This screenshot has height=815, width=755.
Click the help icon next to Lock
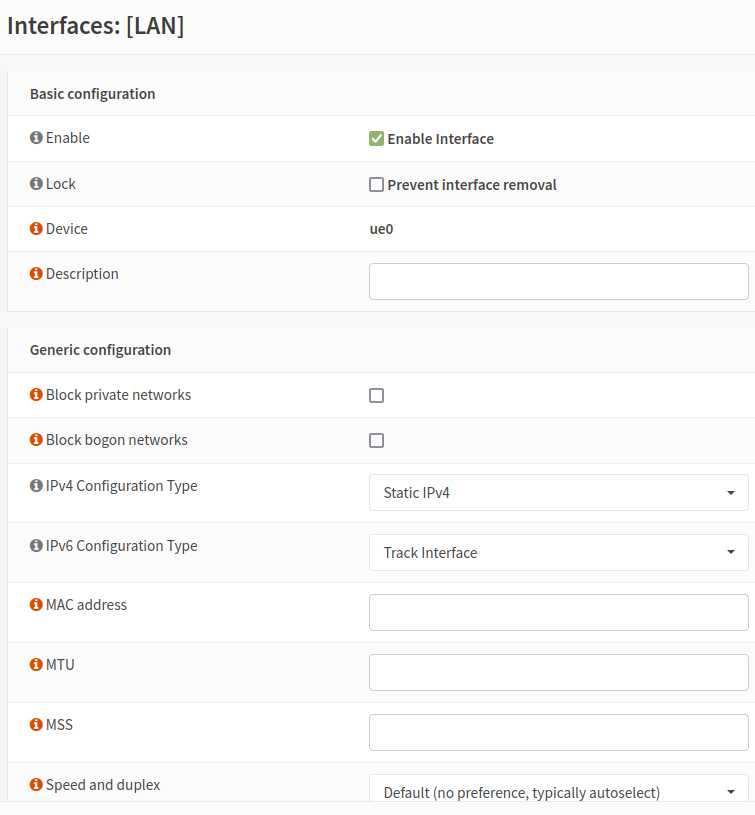point(37,184)
